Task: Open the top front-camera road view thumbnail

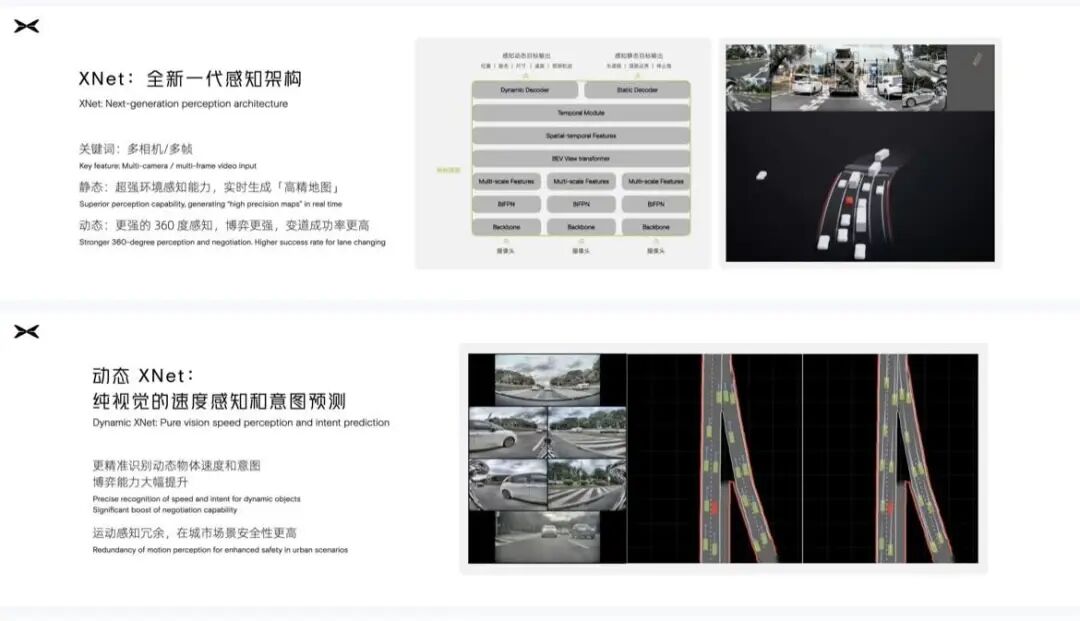Action: (x=548, y=380)
